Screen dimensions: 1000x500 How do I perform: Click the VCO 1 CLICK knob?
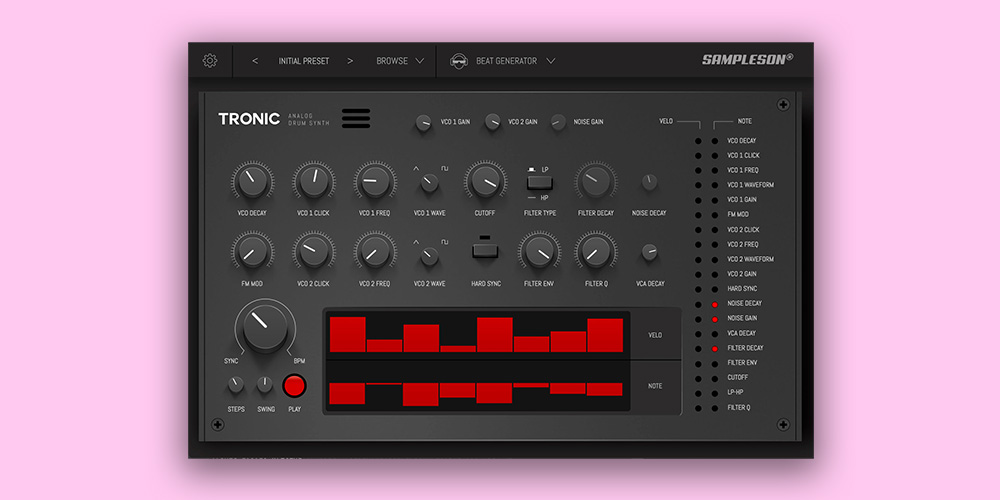(x=314, y=181)
